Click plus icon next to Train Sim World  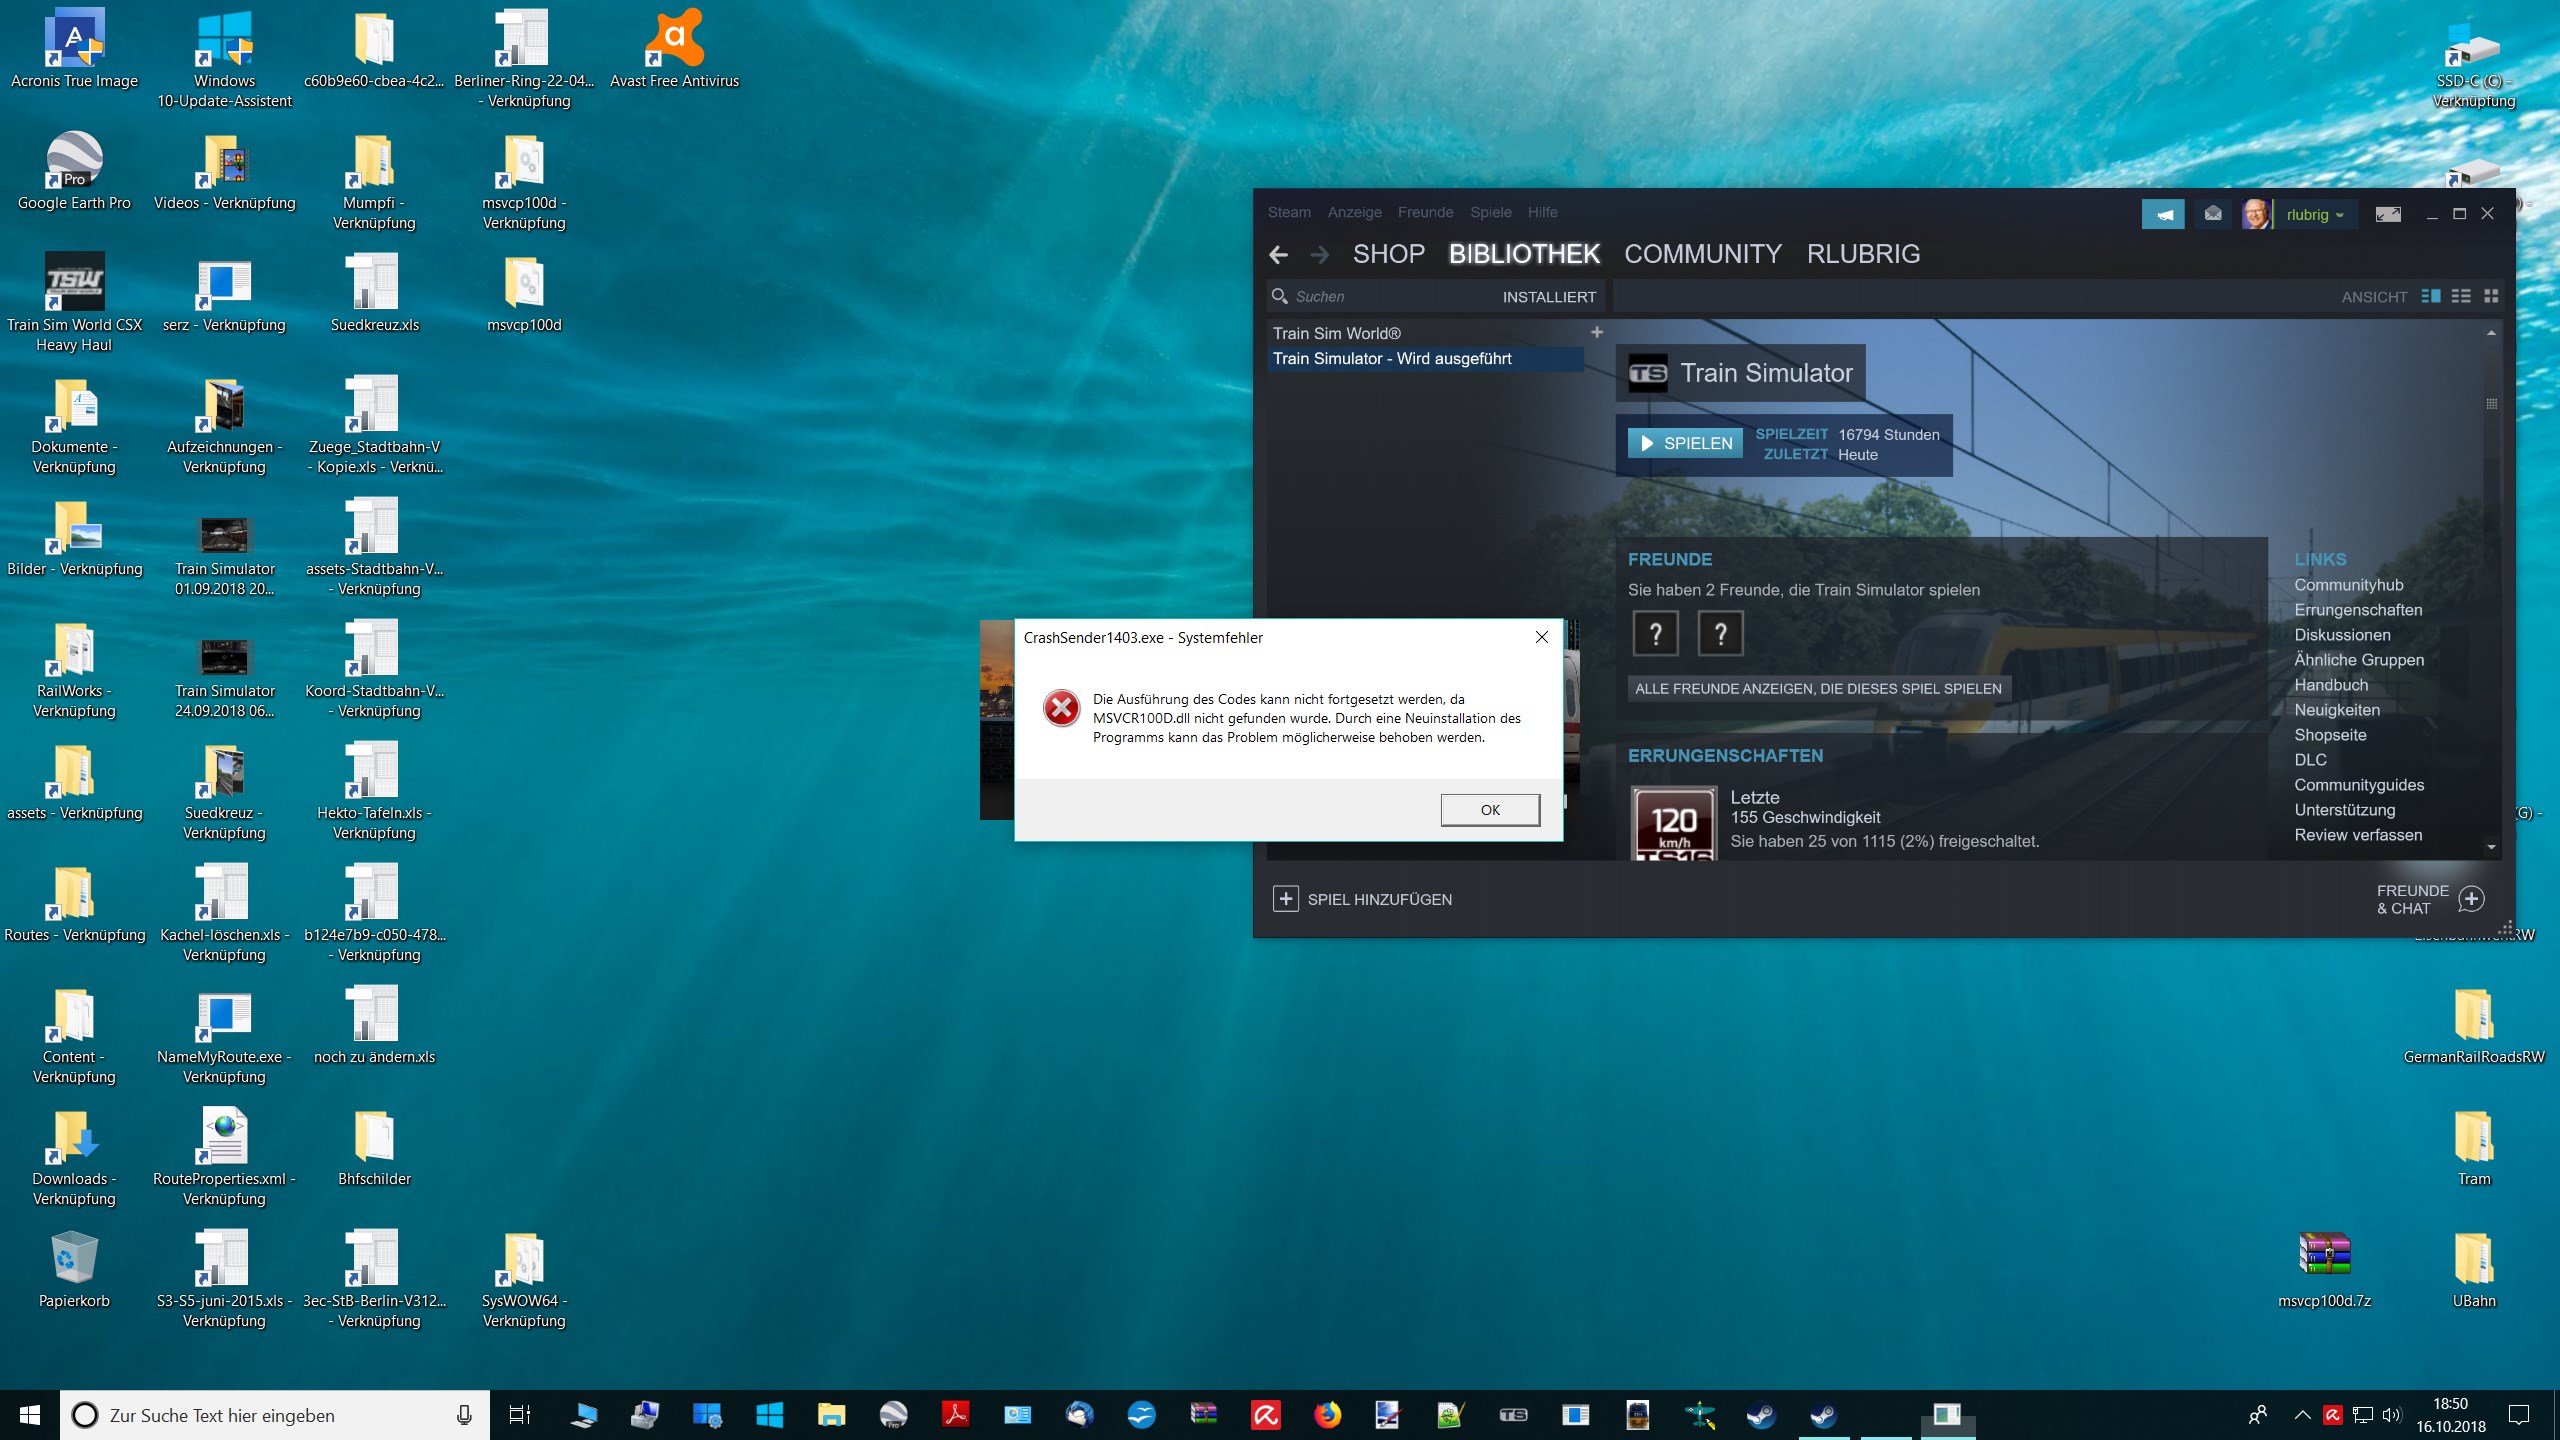pyautogui.click(x=1597, y=332)
